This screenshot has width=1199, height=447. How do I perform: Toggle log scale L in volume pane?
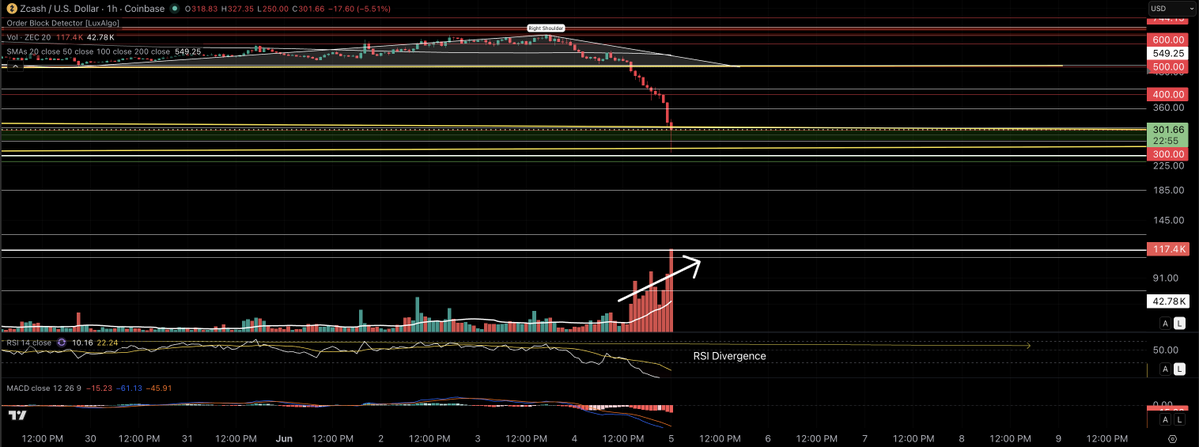1180,323
